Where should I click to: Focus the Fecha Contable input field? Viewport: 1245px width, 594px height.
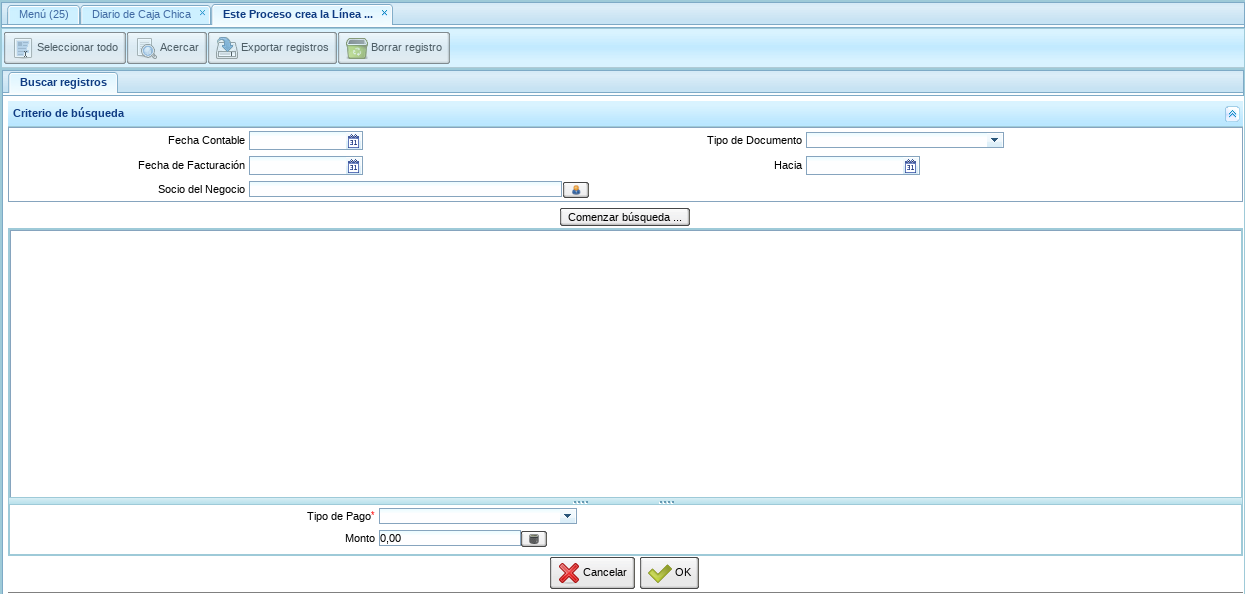tap(297, 141)
